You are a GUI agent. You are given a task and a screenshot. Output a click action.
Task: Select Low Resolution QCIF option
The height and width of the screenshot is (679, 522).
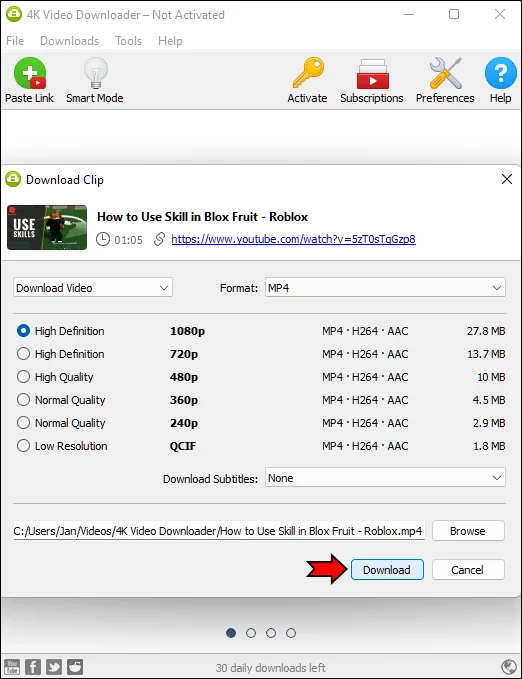(23, 446)
